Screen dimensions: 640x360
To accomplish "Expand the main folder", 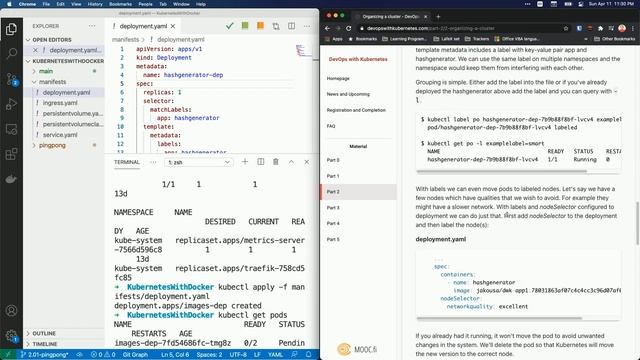I will click(46, 71).
